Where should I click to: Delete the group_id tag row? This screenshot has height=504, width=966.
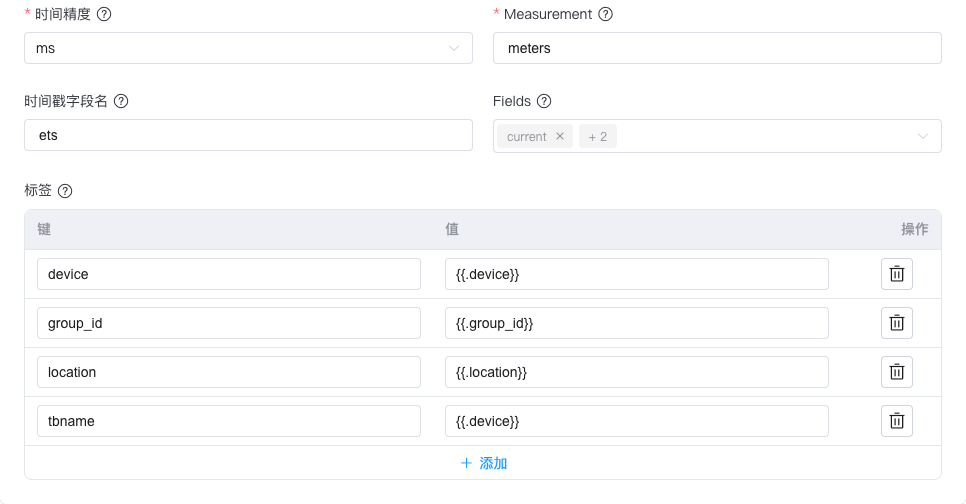896,323
